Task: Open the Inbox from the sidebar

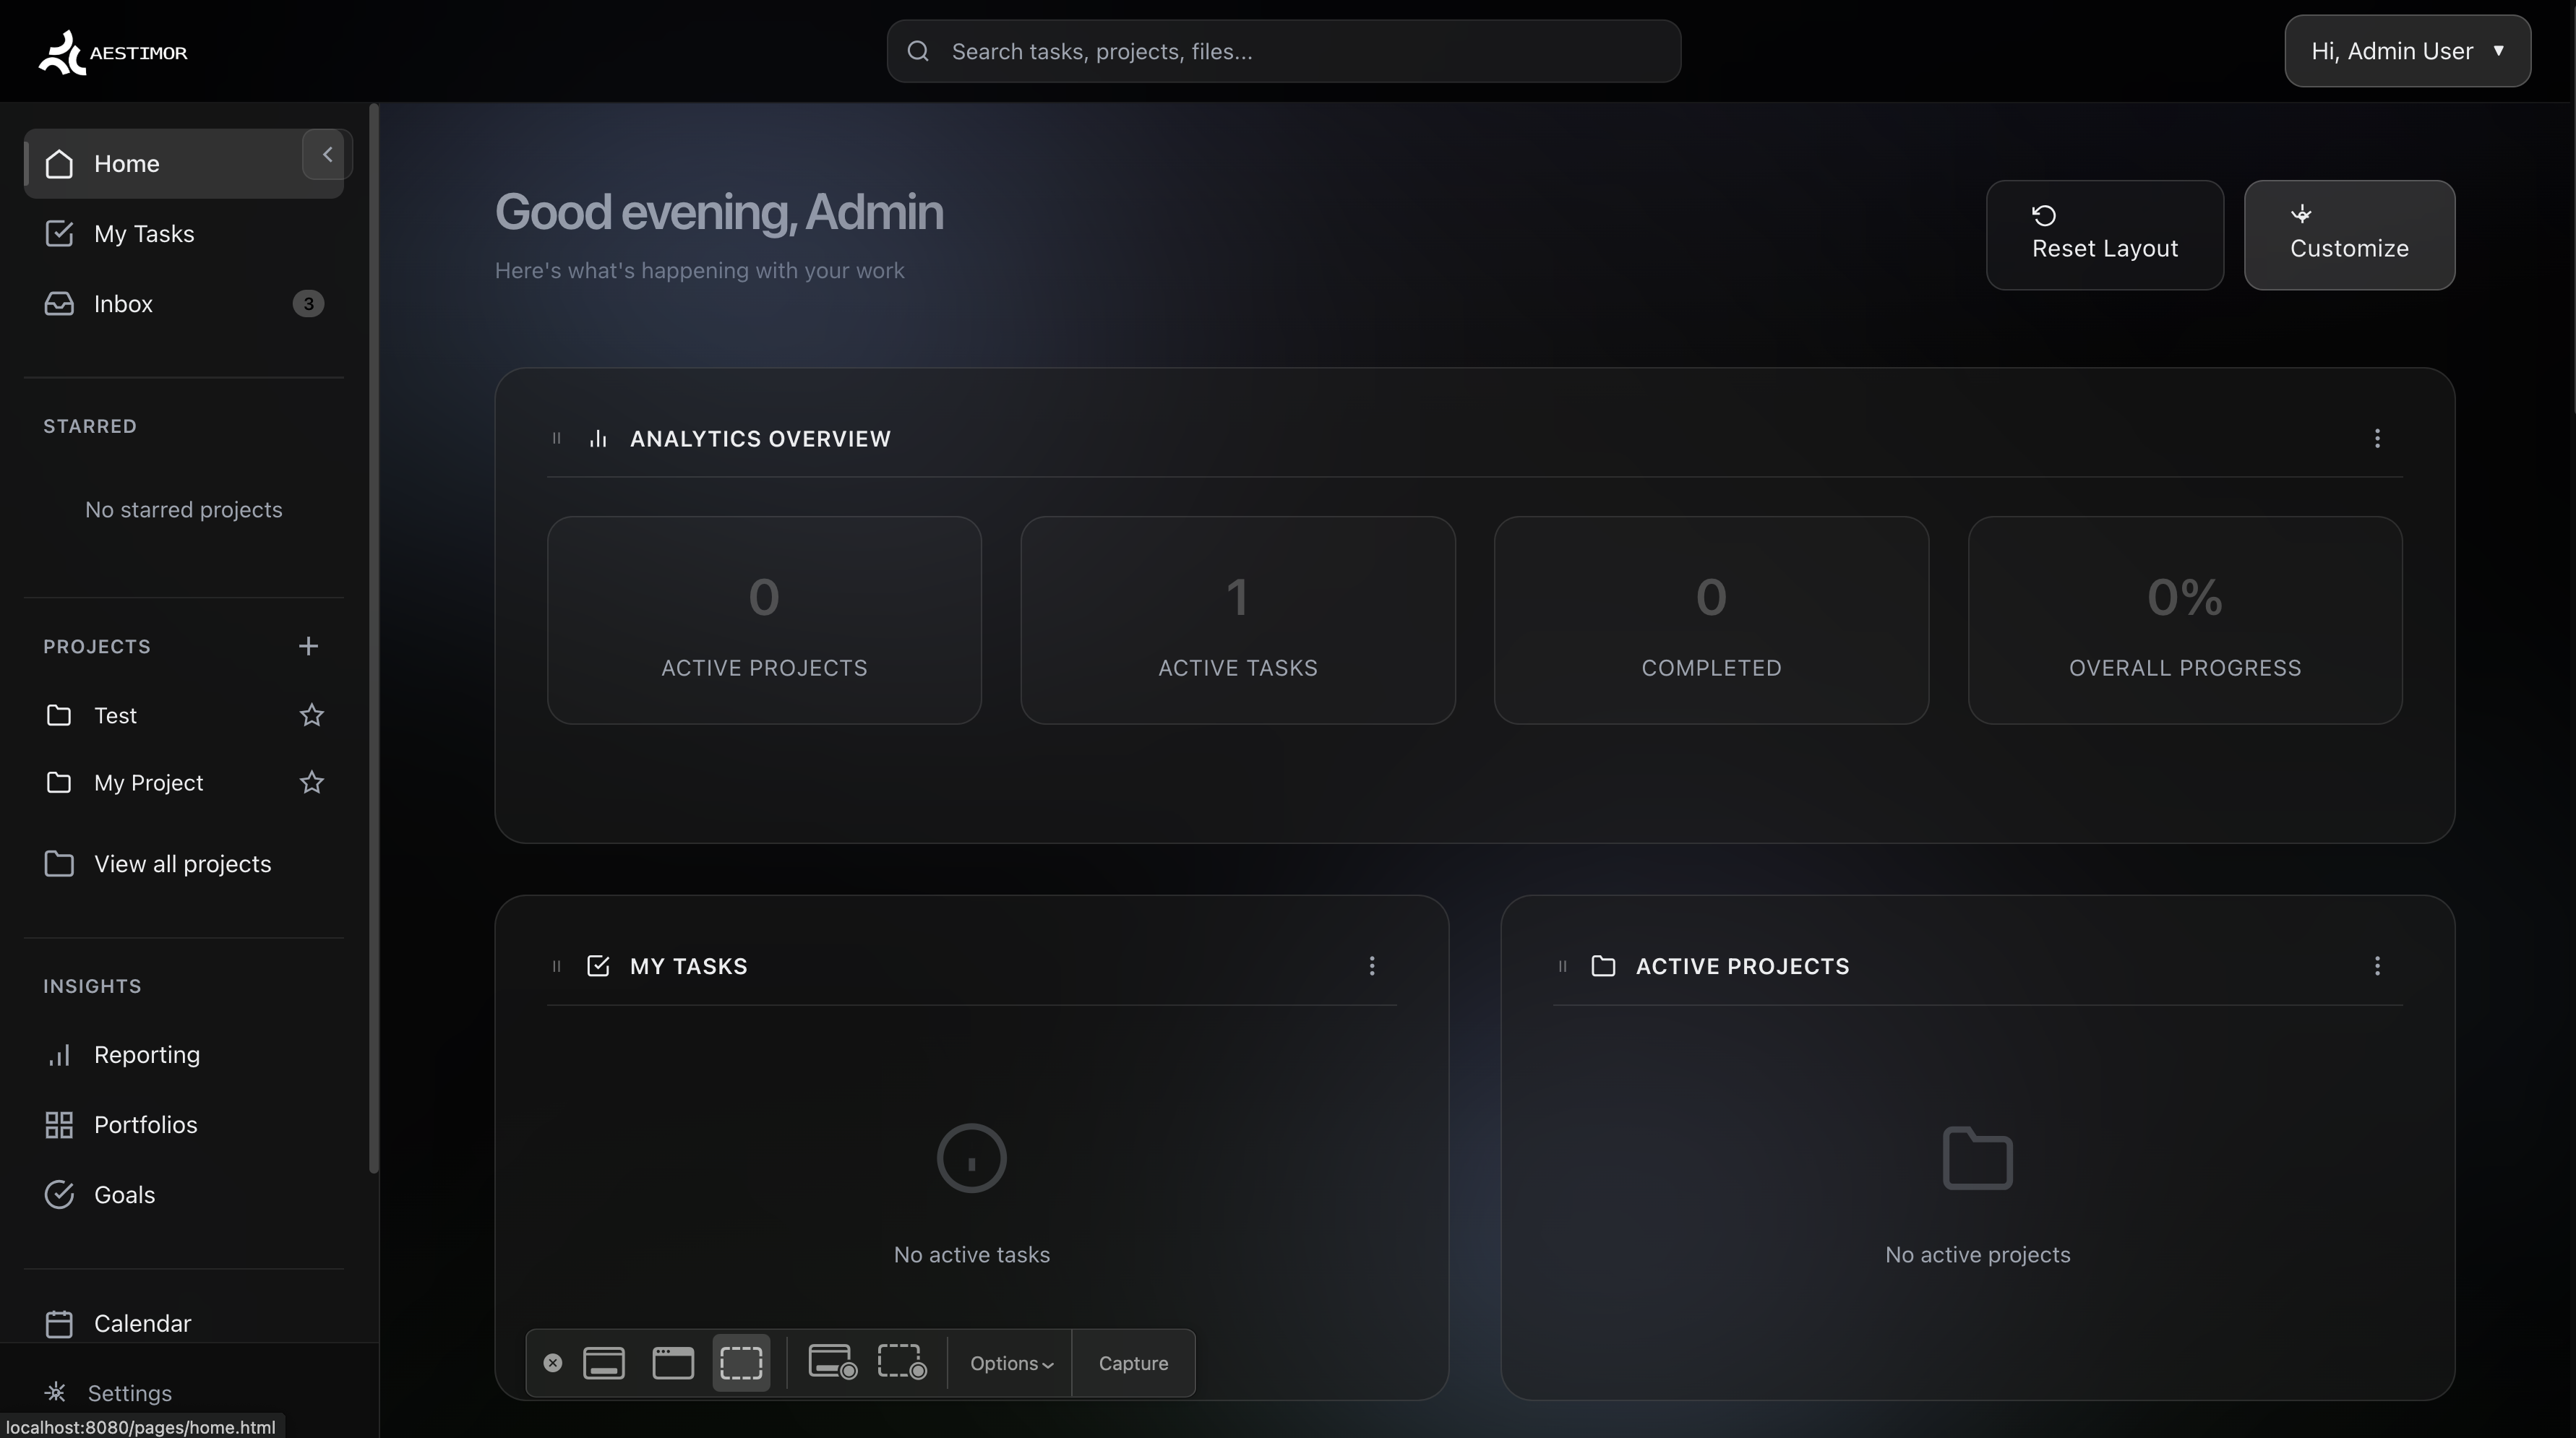Action: (x=123, y=304)
